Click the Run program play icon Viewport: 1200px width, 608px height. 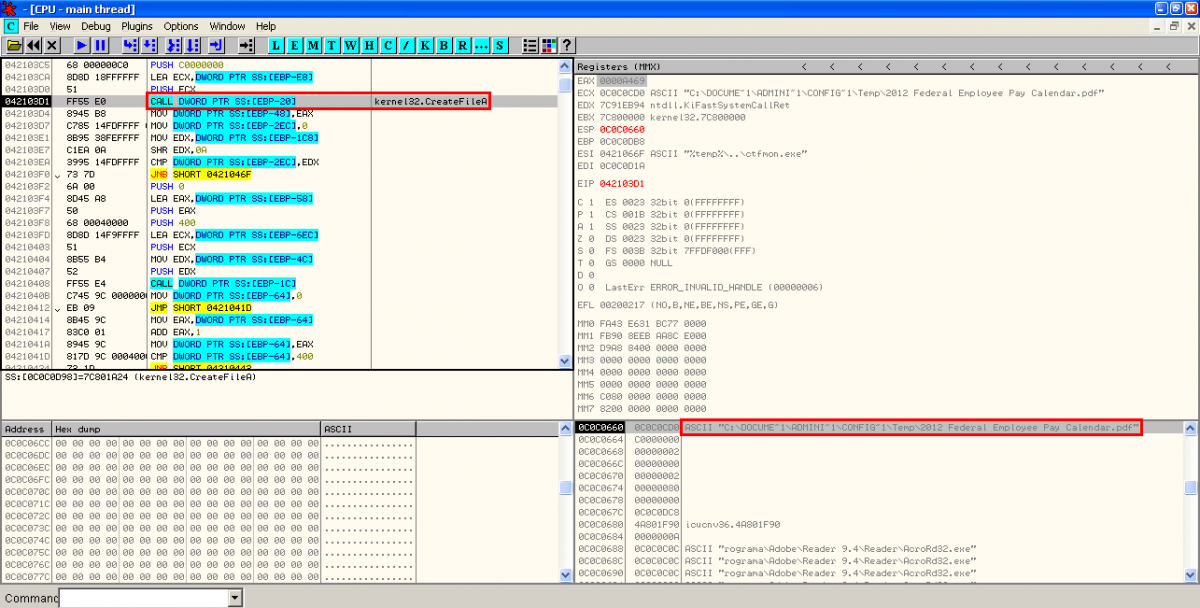pyautogui.click(x=82, y=46)
